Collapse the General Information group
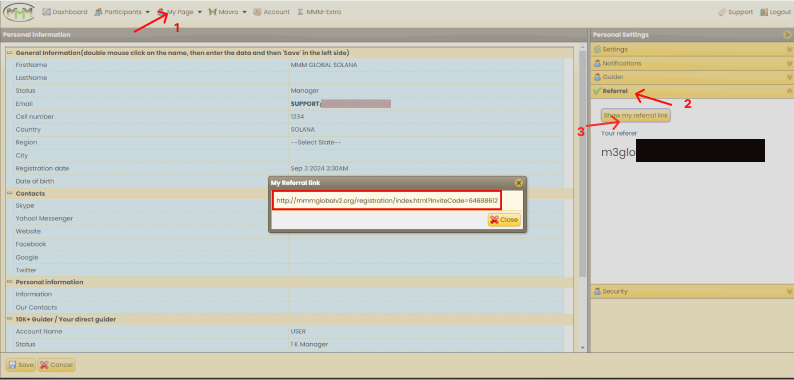The image size is (794, 380). [x=9, y=53]
